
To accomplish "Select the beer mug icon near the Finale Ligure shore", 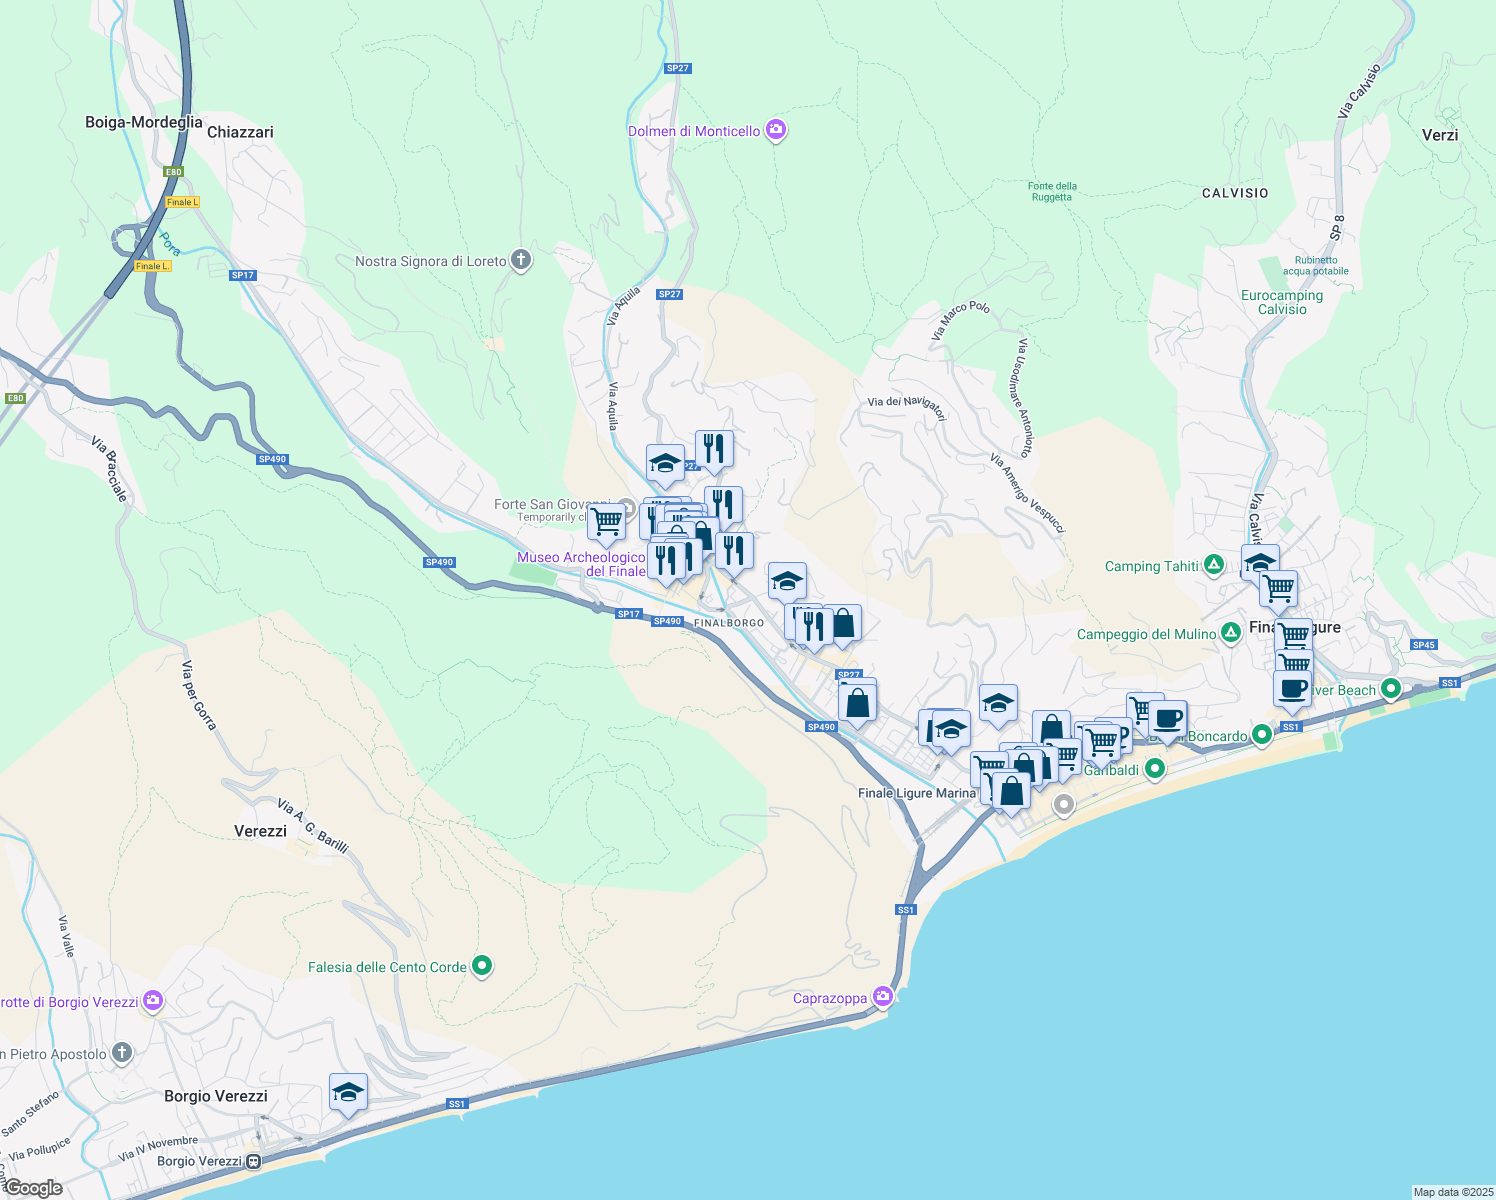I will (1292, 688).
